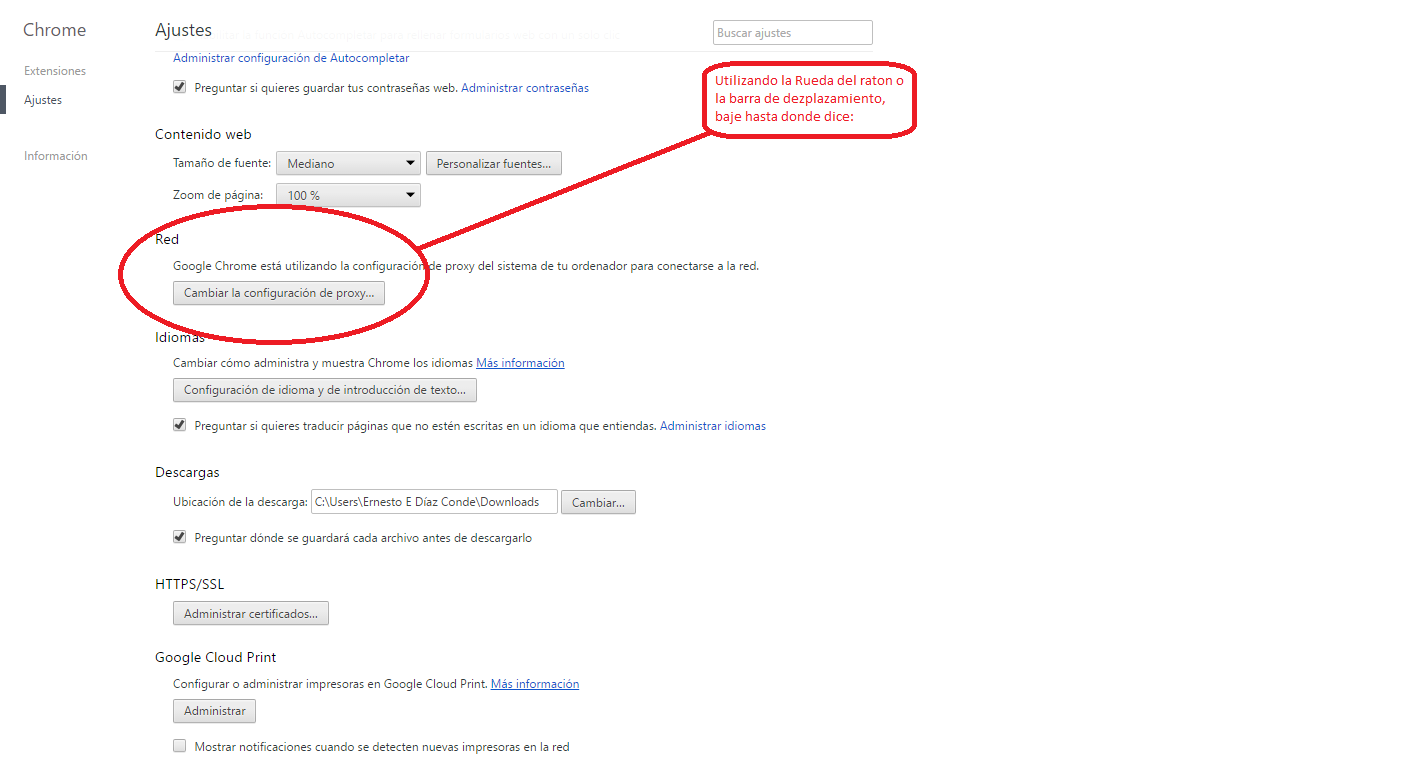The width and height of the screenshot is (1422, 766).
Task: Expand the Zoom de página dropdown
Action: click(348, 195)
